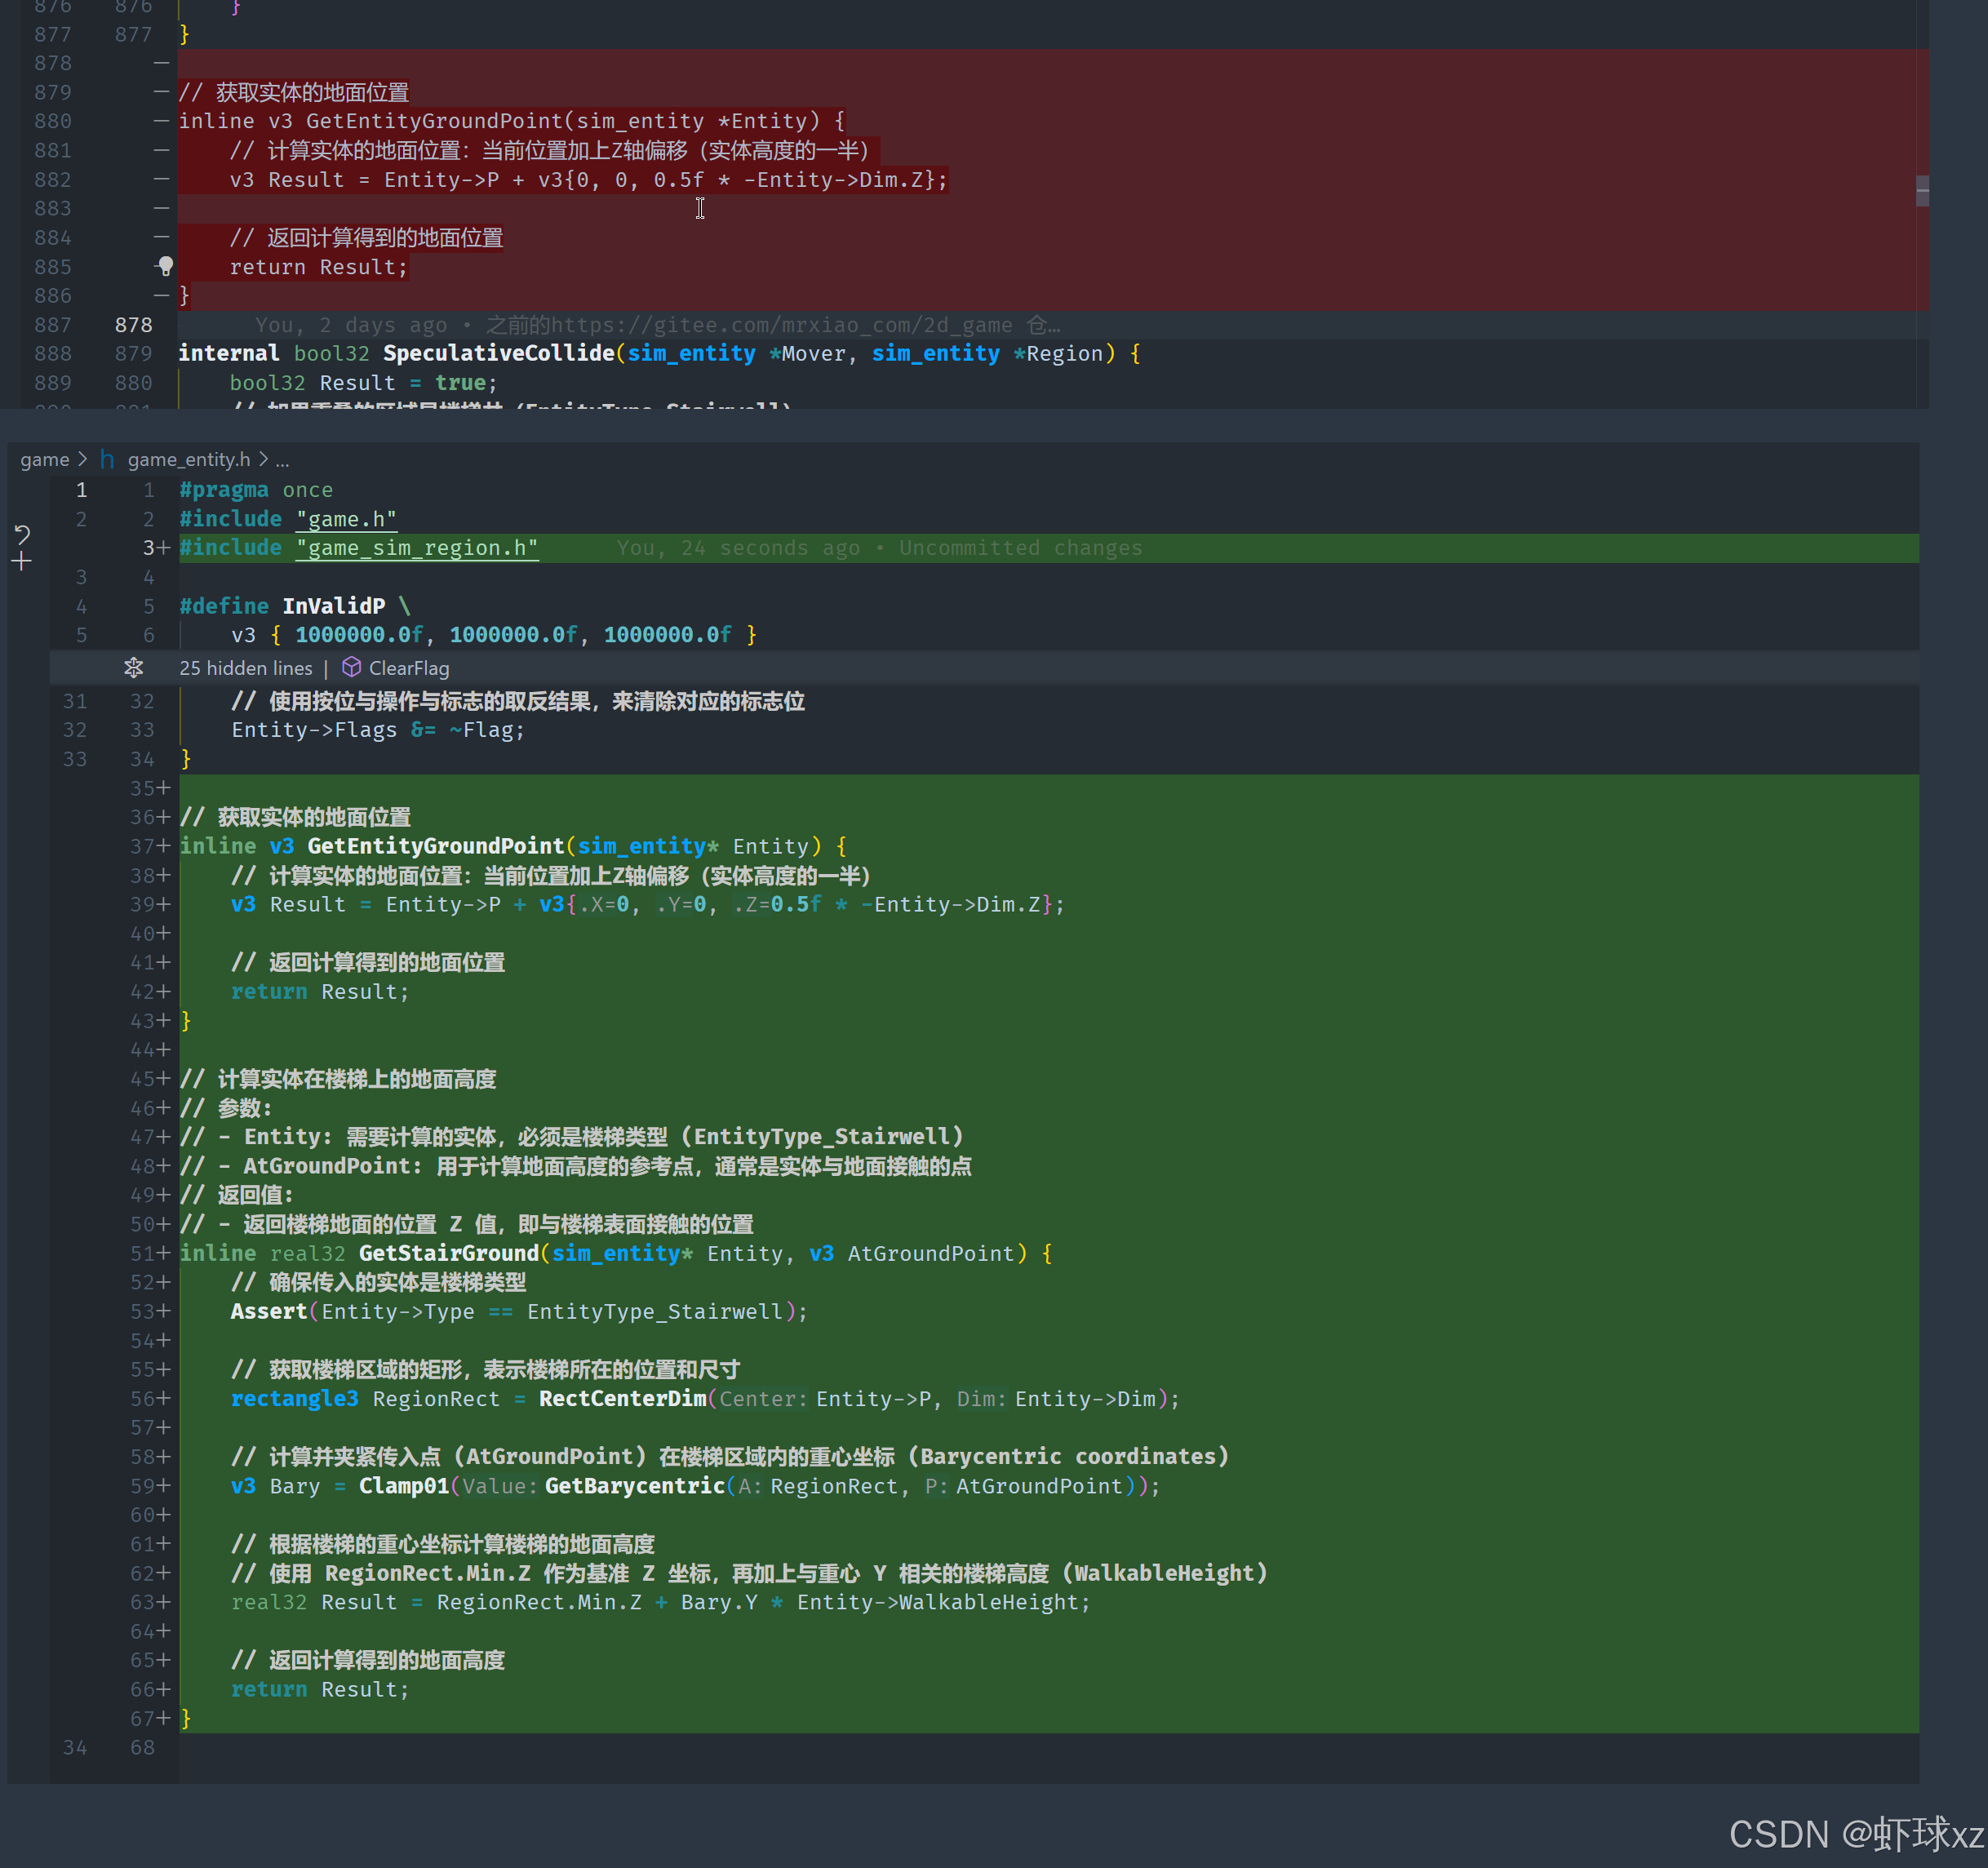Click the SpeculativeCollide function name
1988x1868 pixels.
tap(498, 353)
